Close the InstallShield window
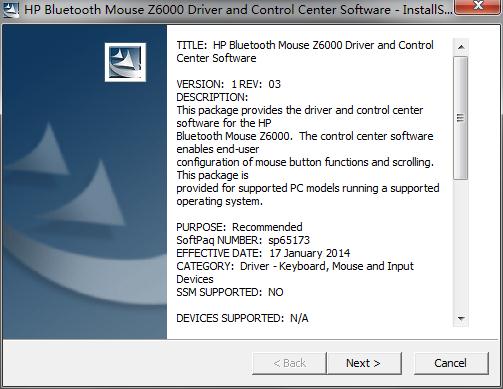Viewport: 503px width, 389px height. coord(478,6)
